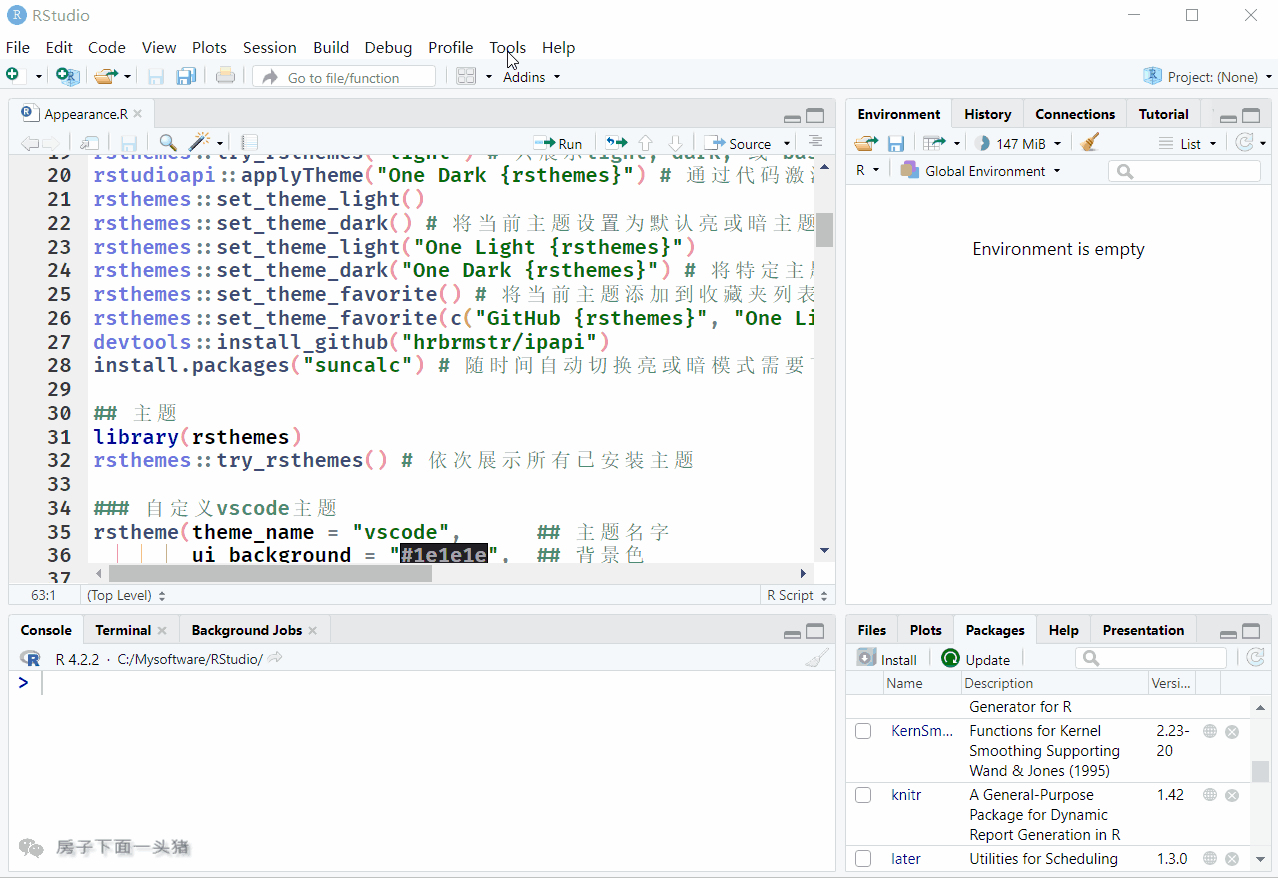Click the Import Dataset table icon
Viewport: 1278px width, 878px height.
pos(934,143)
